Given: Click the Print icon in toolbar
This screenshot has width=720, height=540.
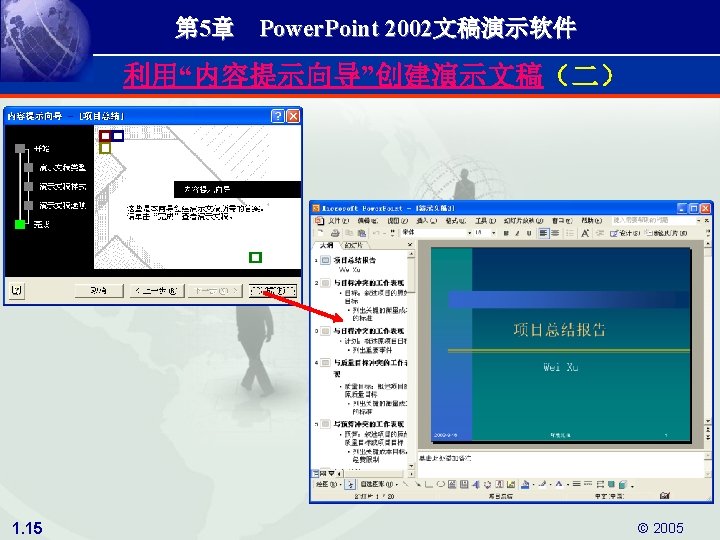Looking at the screenshot, I should coord(335,233).
